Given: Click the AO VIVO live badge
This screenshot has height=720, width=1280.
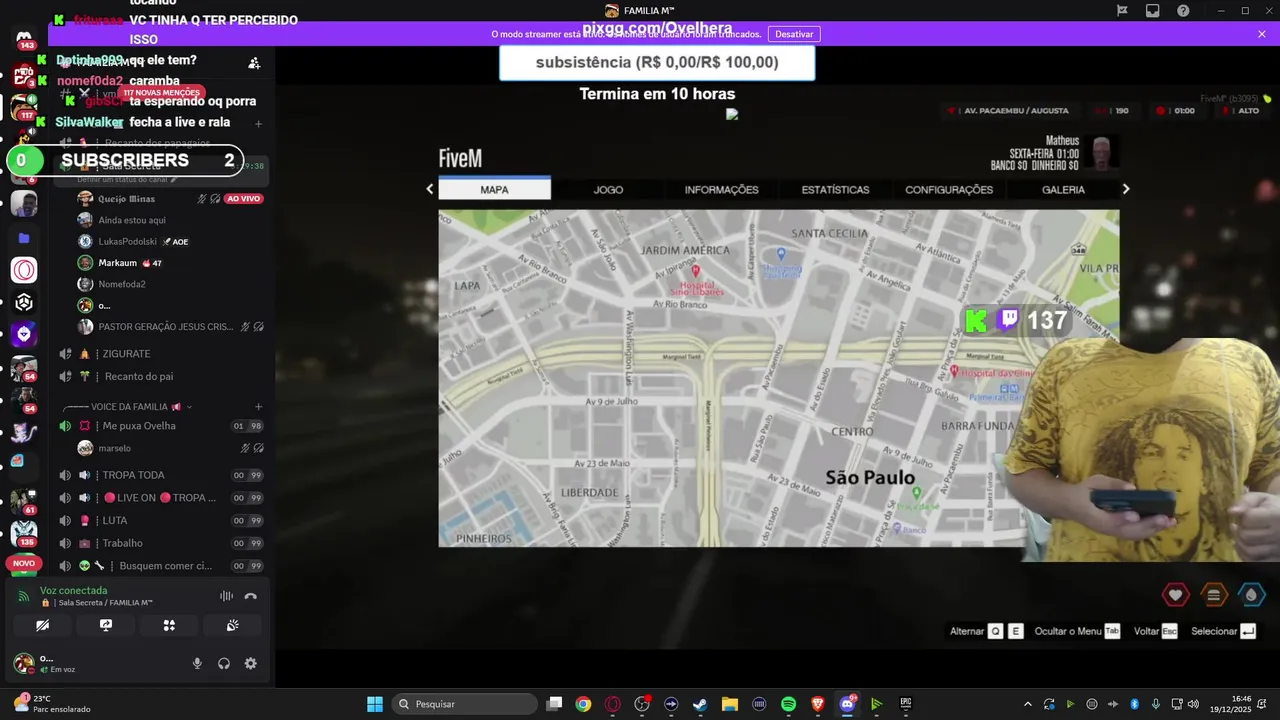Looking at the screenshot, I should pos(244,199).
